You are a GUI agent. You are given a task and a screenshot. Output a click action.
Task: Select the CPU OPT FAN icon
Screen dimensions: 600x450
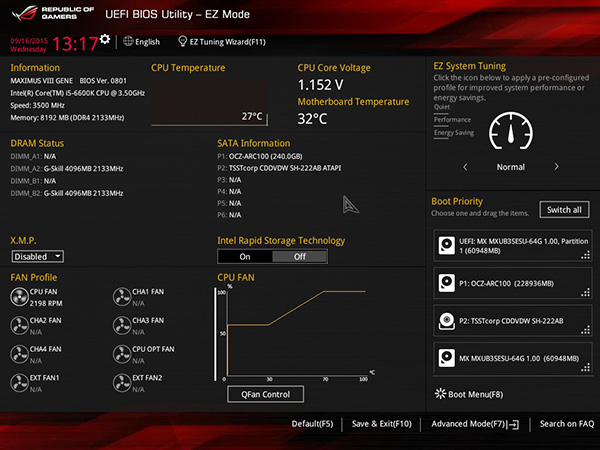[122, 354]
